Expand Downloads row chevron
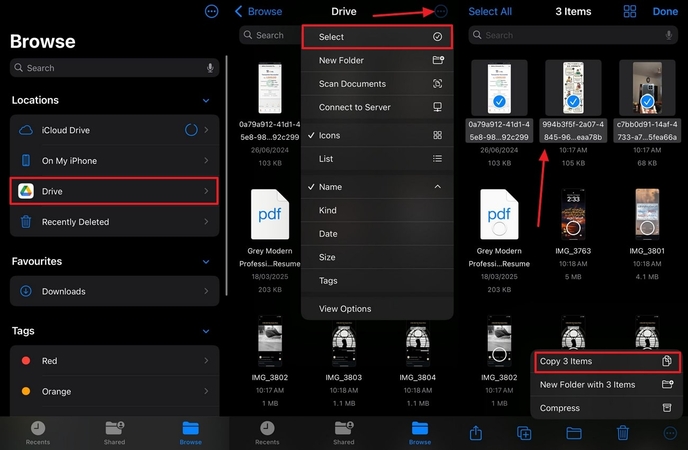The width and height of the screenshot is (688, 450). tap(206, 291)
